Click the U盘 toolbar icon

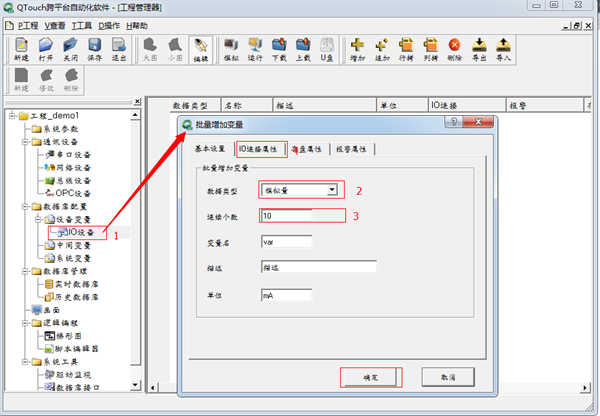coord(326,47)
